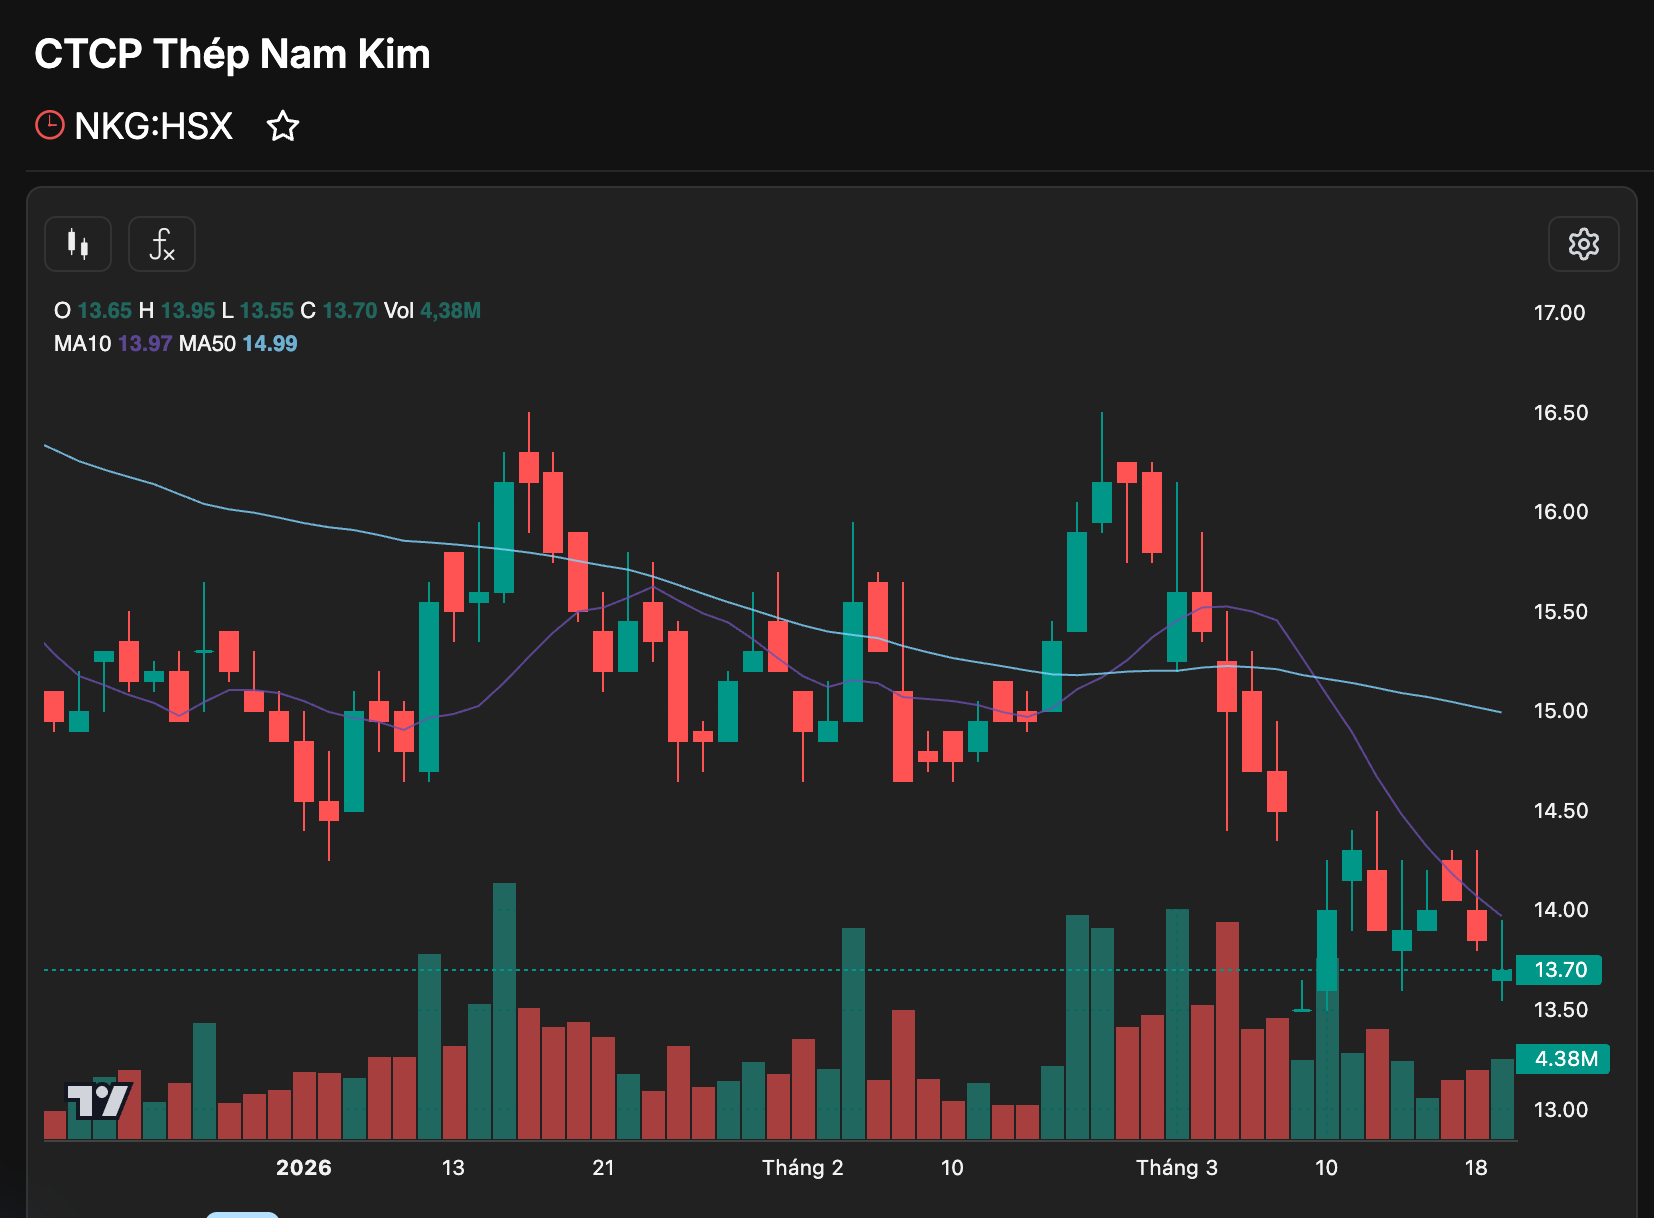Click the 18 date label on time axis
Screen dimensions: 1654x1218
pos(1475,1168)
